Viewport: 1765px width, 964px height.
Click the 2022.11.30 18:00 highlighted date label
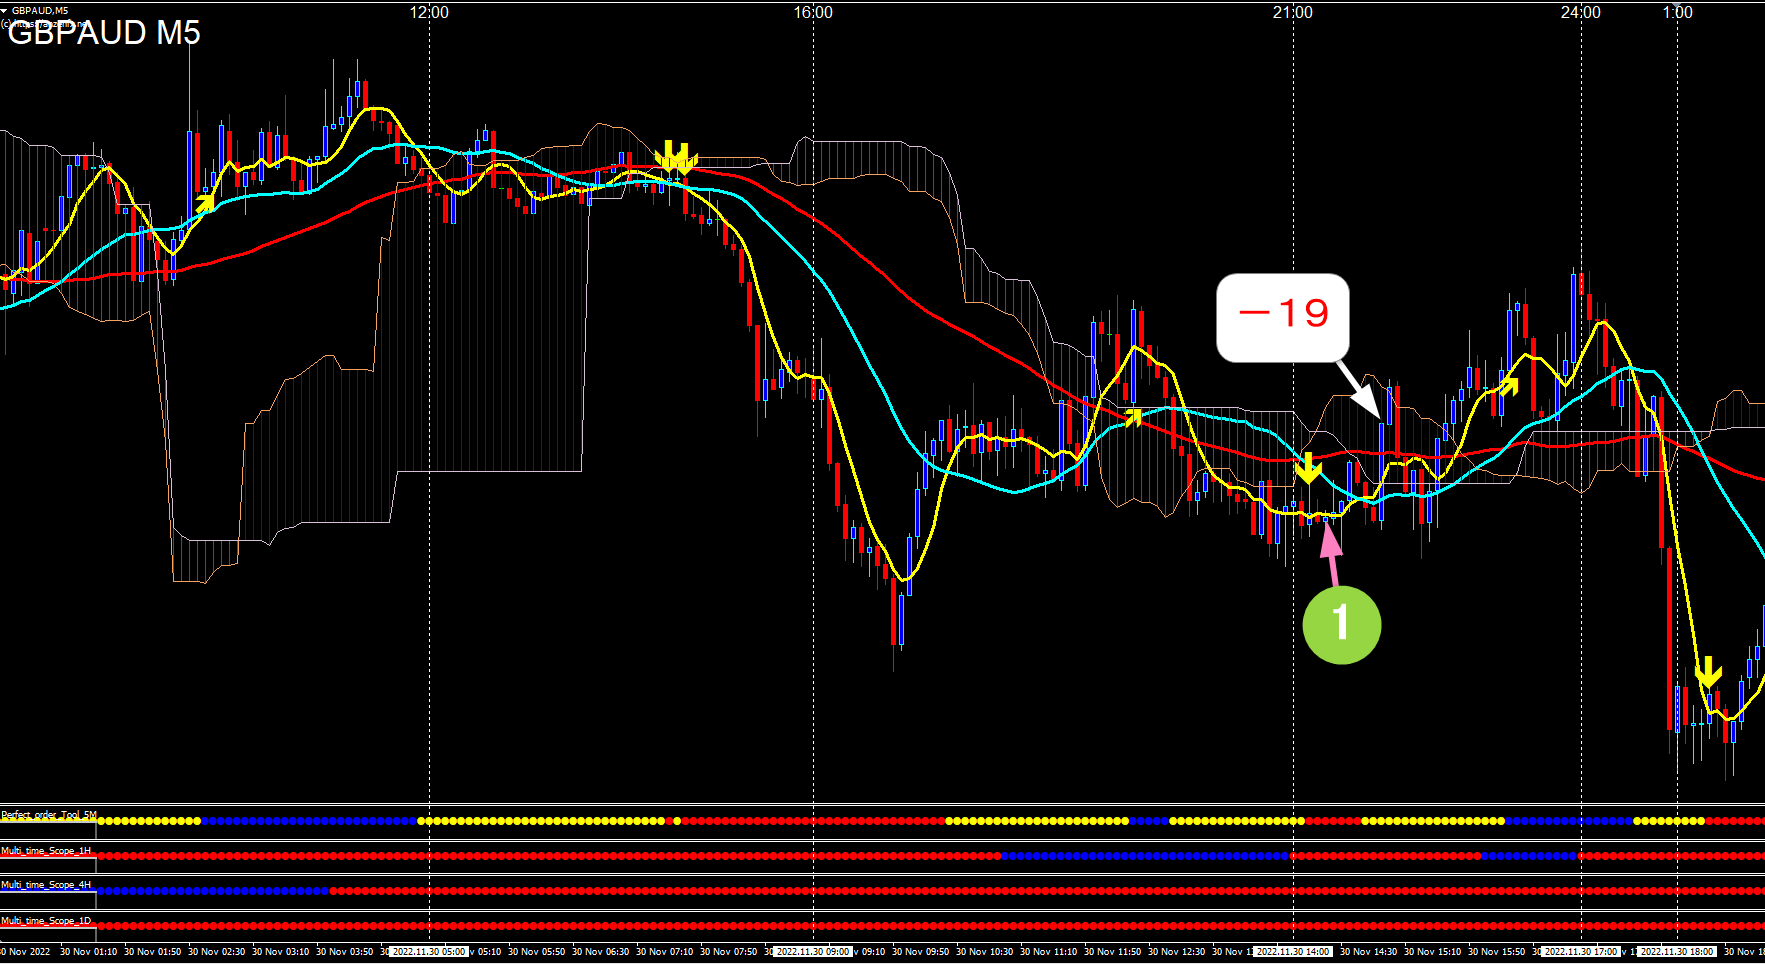pos(1677,952)
